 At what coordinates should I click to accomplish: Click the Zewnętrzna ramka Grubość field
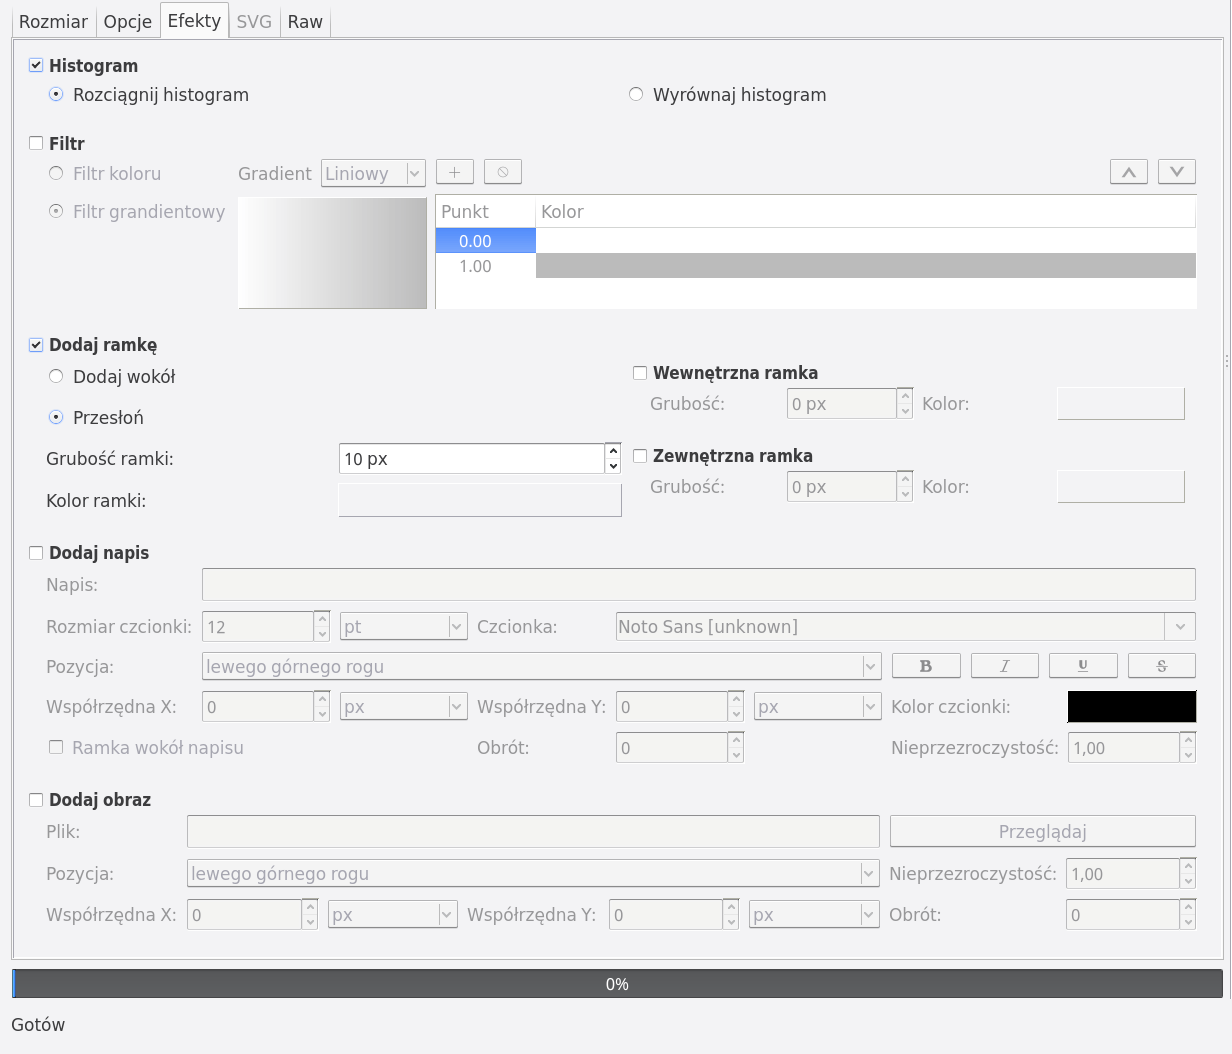(x=842, y=487)
